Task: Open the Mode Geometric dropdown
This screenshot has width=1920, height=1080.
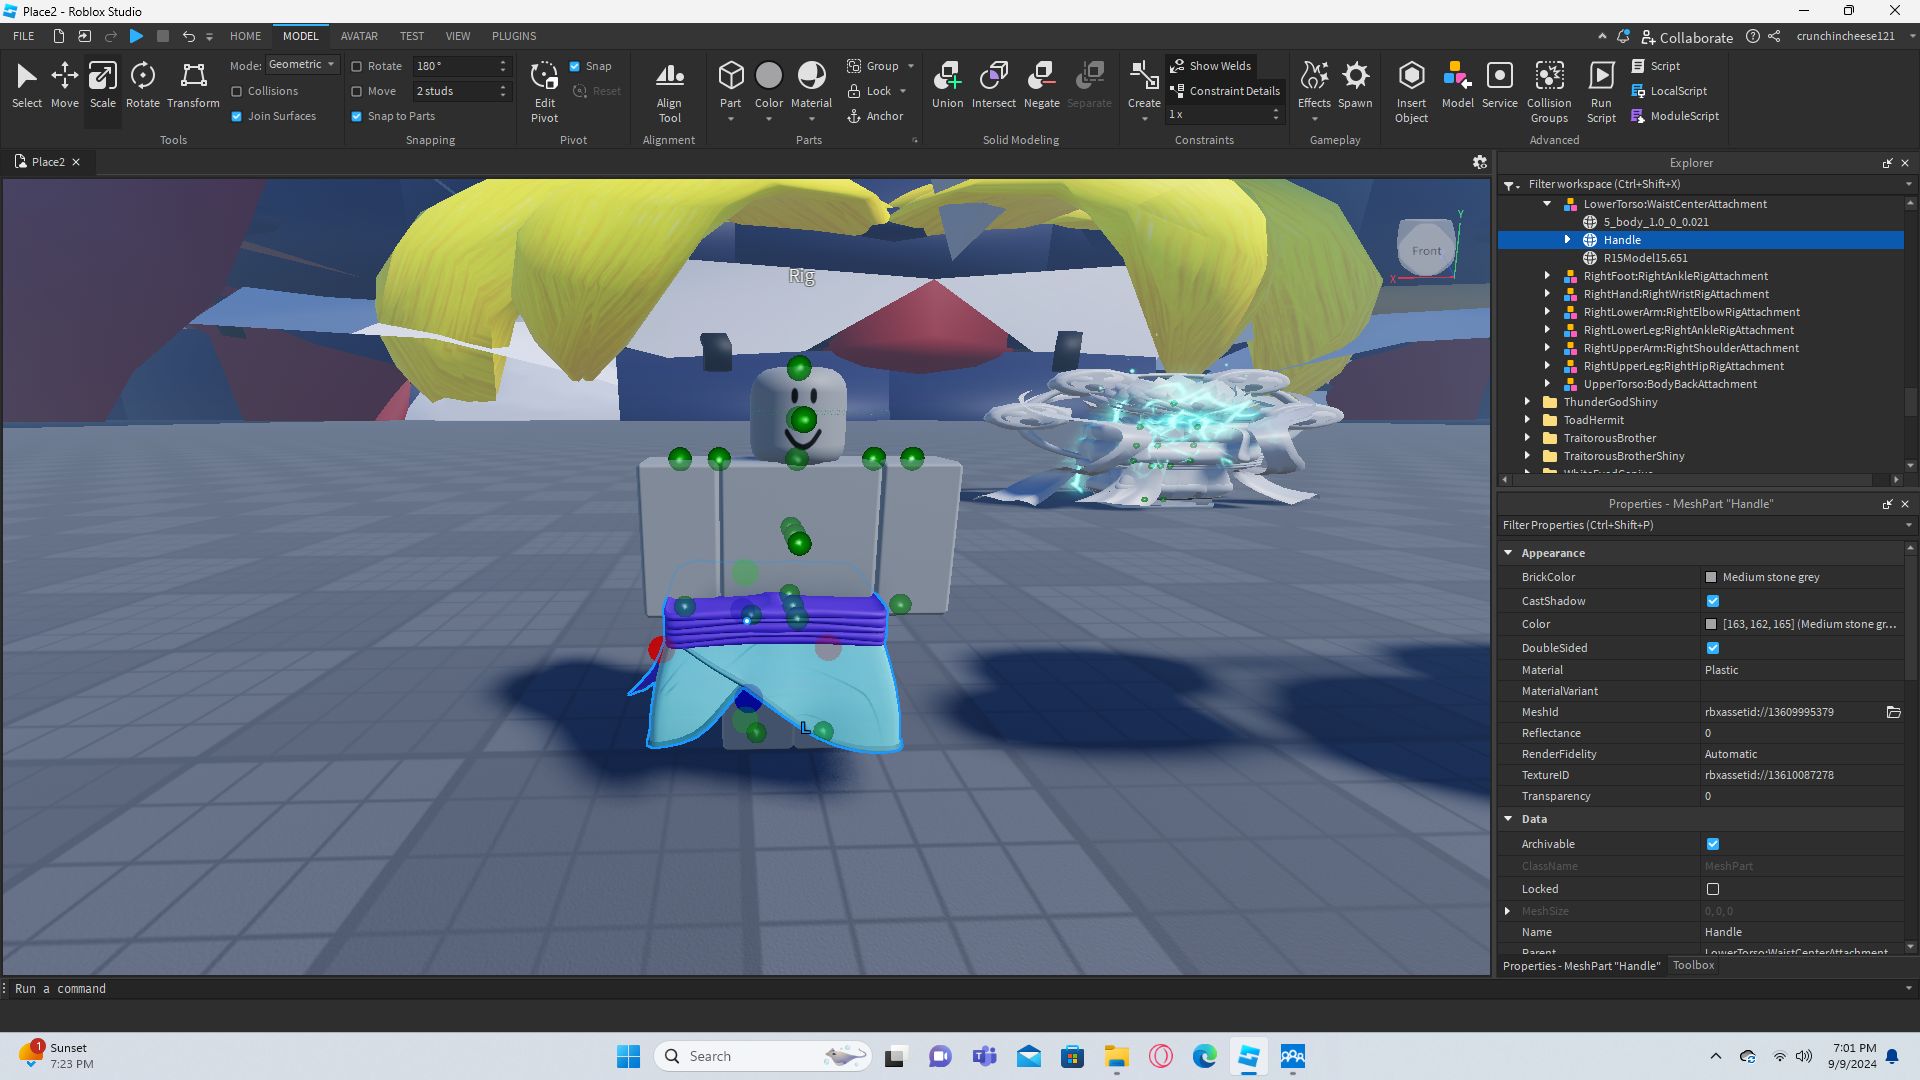Action: [x=302, y=65]
